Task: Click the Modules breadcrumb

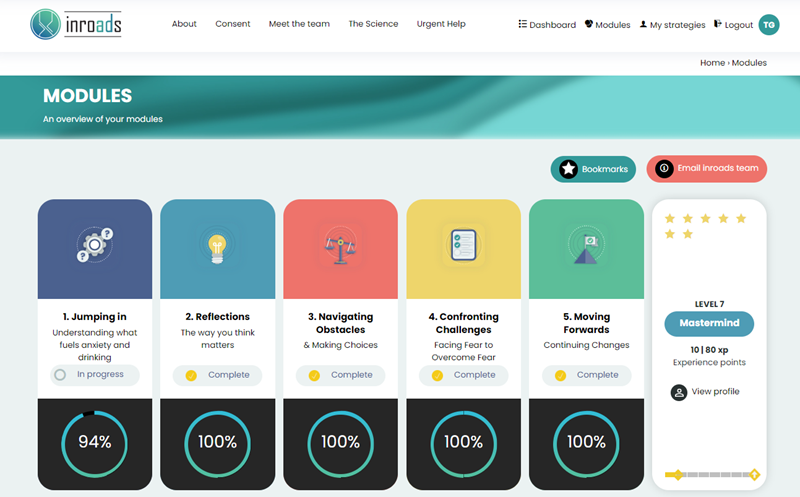Action: (749, 63)
